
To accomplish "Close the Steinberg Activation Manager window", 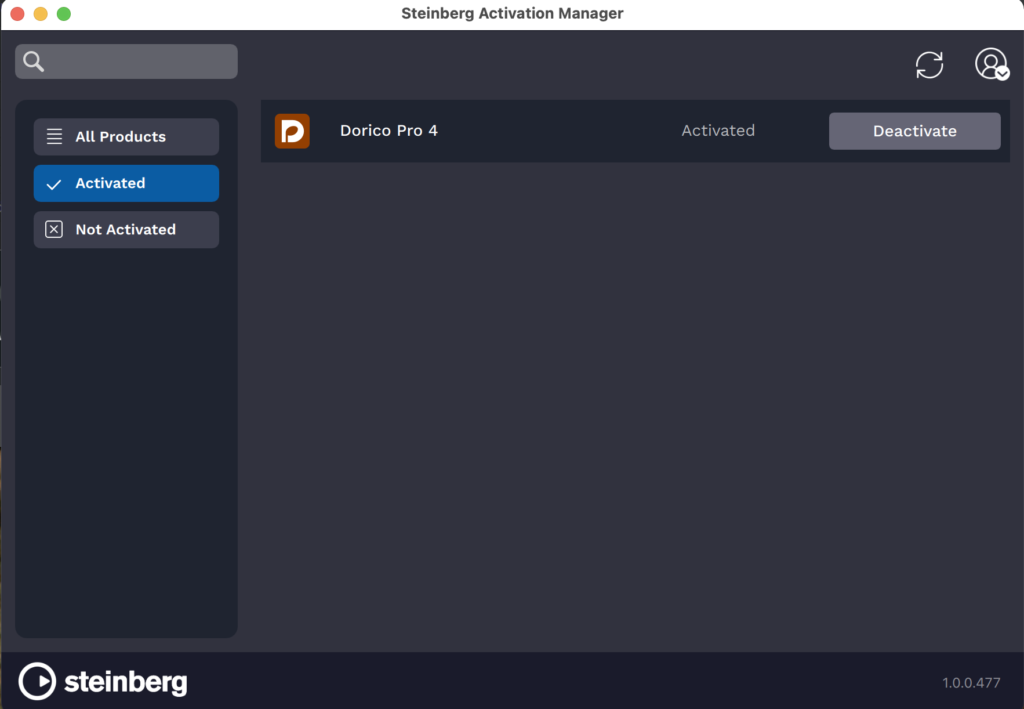I will (18, 14).
